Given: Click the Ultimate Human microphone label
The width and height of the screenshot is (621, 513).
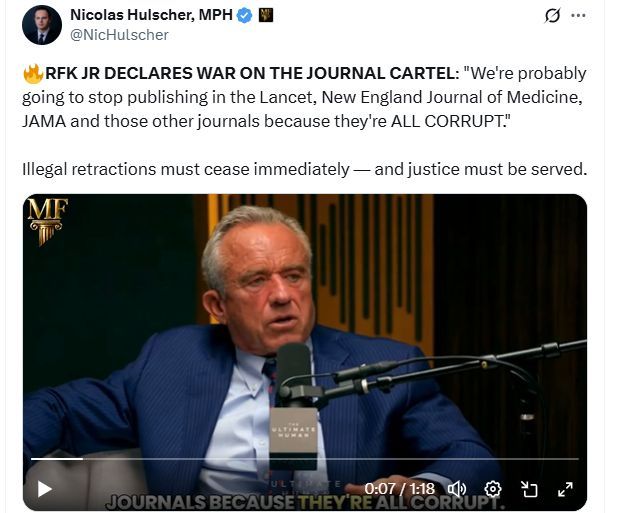Looking at the screenshot, I should (293, 431).
